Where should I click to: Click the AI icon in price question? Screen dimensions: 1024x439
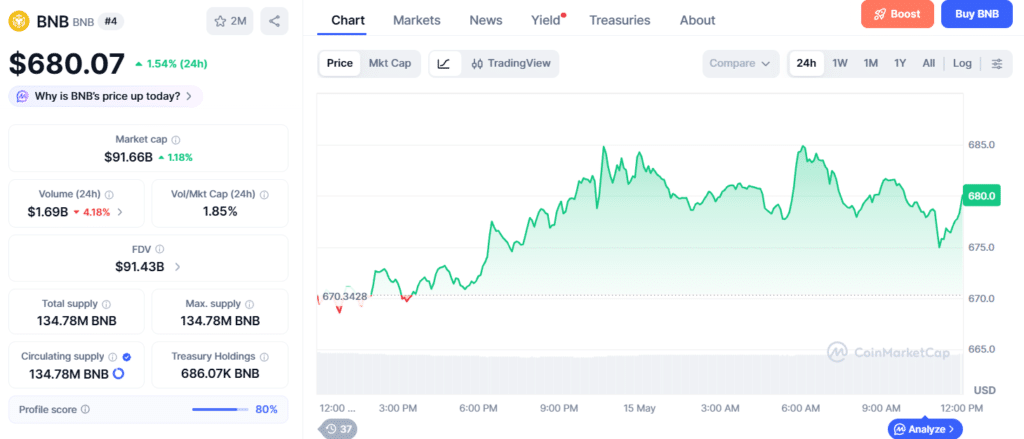point(22,97)
